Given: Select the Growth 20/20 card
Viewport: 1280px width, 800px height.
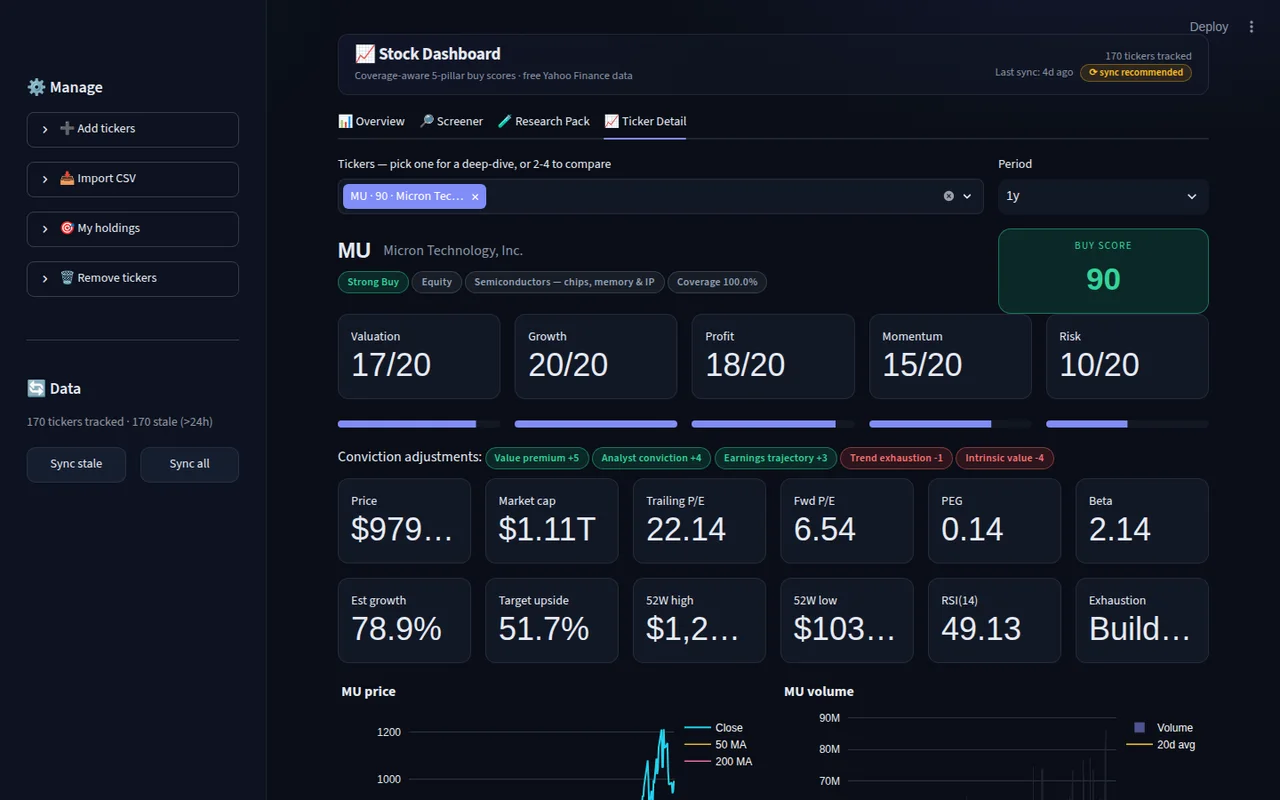Looking at the screenshot, I should (x=596, y=357).
